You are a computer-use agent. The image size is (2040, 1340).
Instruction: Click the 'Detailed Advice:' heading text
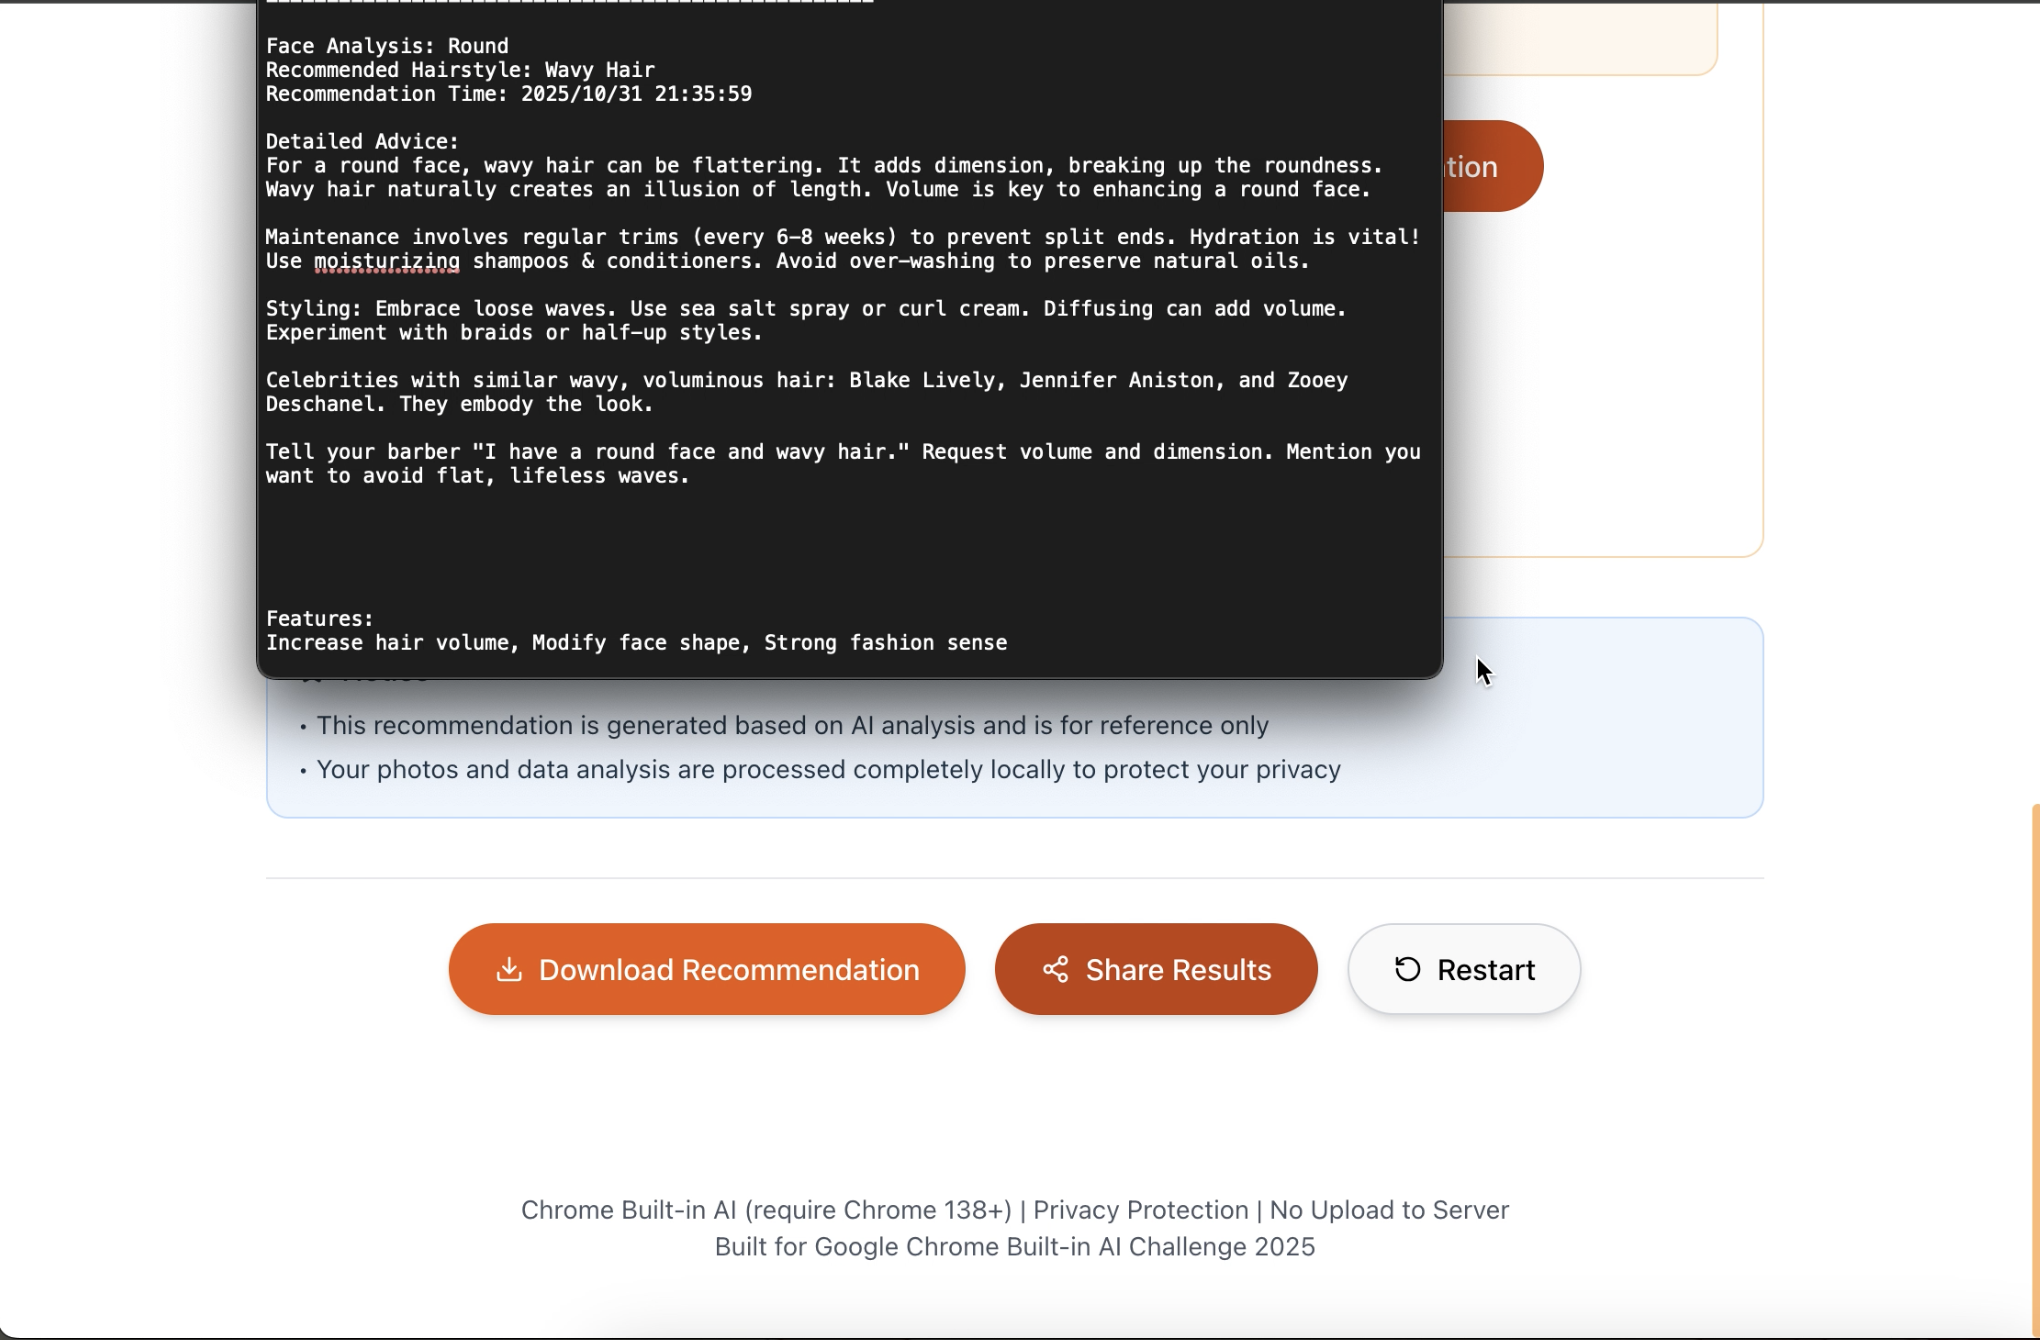click(x=362, y=142)
